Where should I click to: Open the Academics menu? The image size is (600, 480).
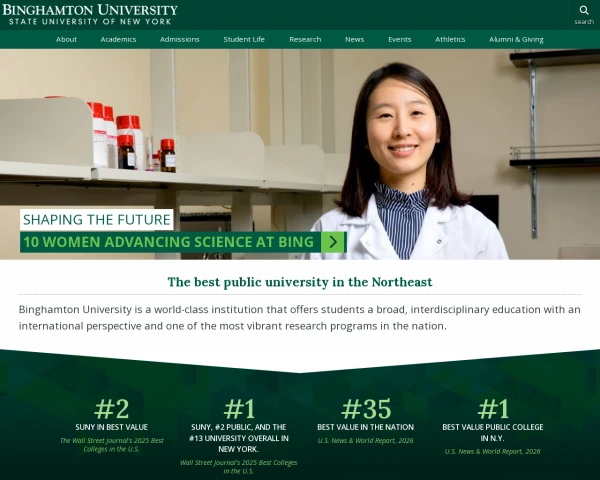(118, 39)
